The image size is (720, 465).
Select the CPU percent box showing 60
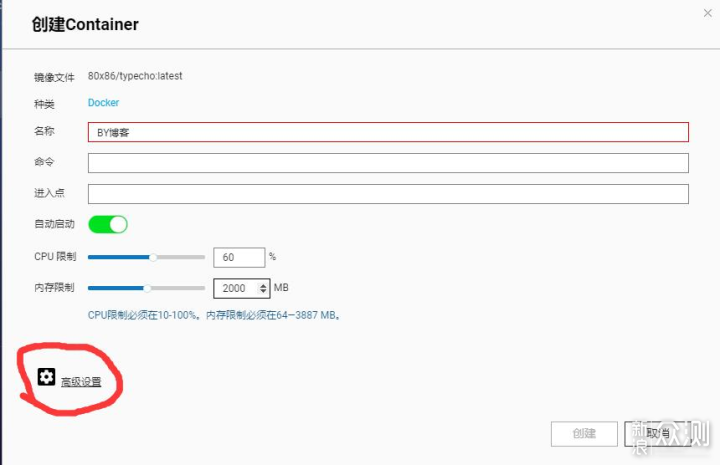[x=239, y=258]
